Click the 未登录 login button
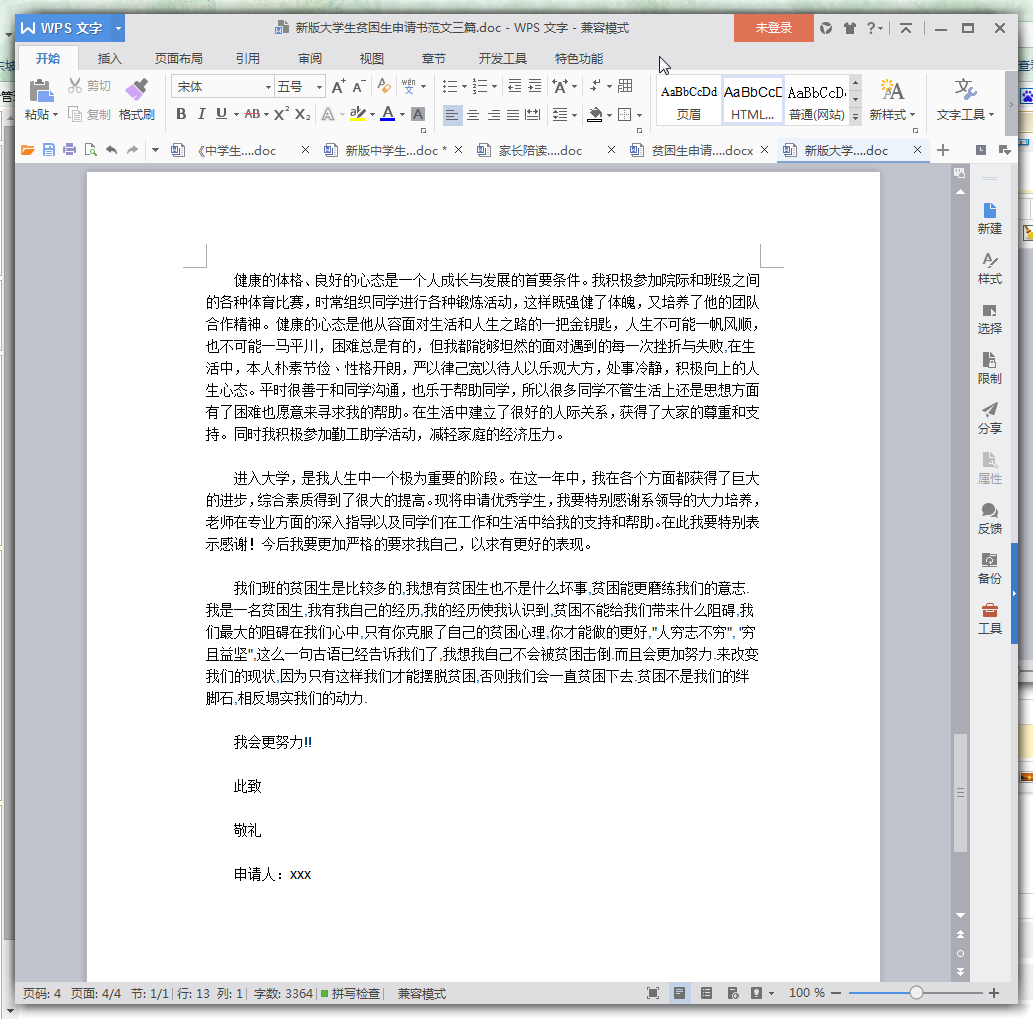This screenshot has height=1019, width=1033. tap(773, 28)
